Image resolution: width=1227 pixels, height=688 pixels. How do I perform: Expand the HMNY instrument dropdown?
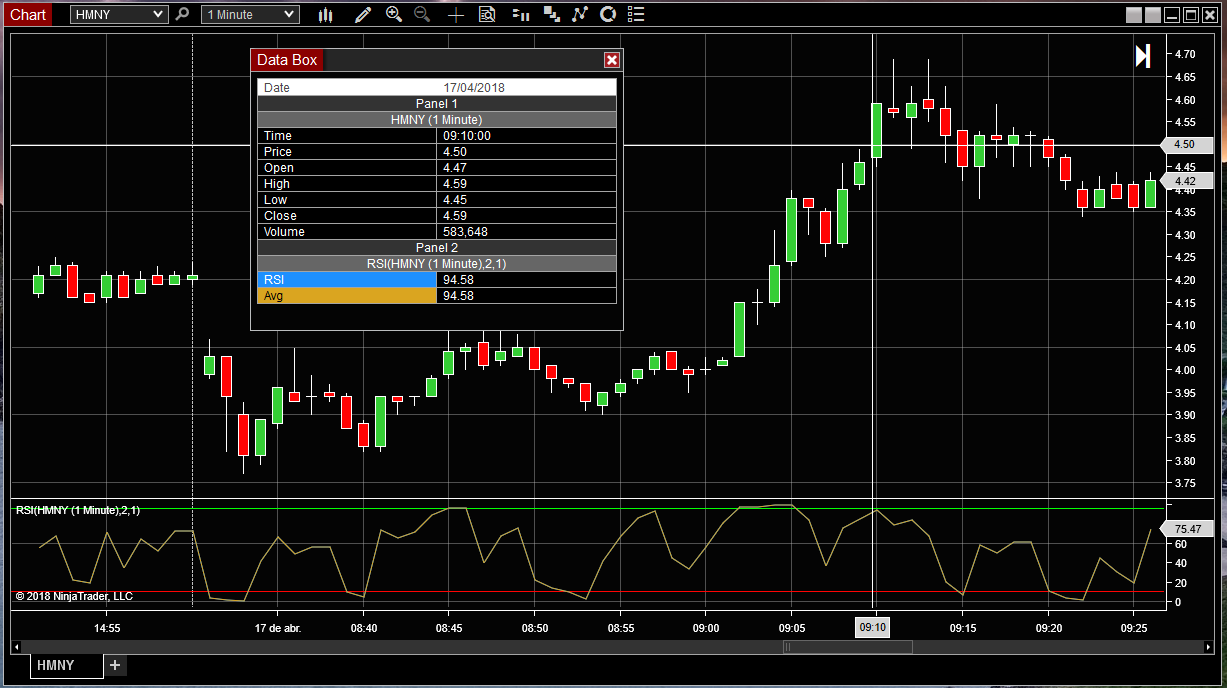tap(120, 14)
